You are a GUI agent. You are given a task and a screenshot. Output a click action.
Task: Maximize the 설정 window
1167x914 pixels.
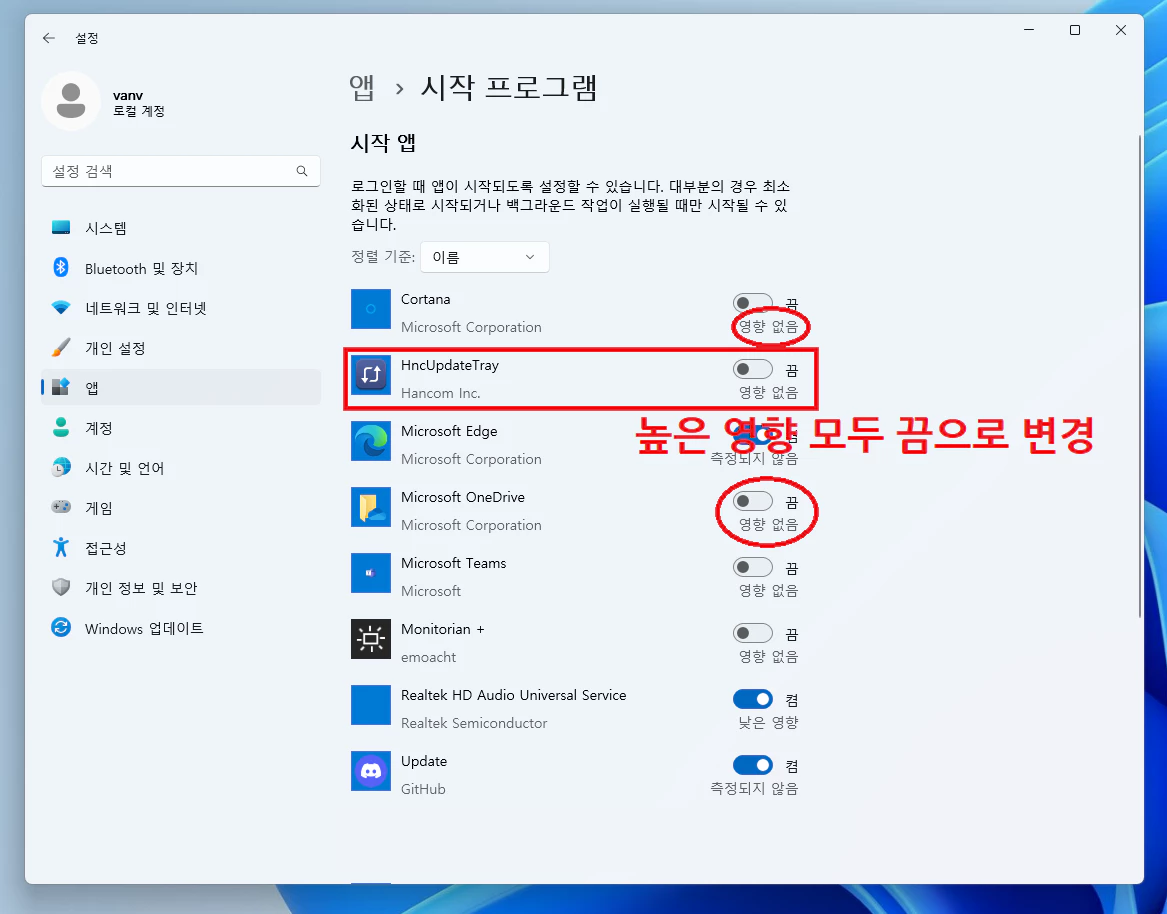pyautogui.click(x=1075, y=30)
